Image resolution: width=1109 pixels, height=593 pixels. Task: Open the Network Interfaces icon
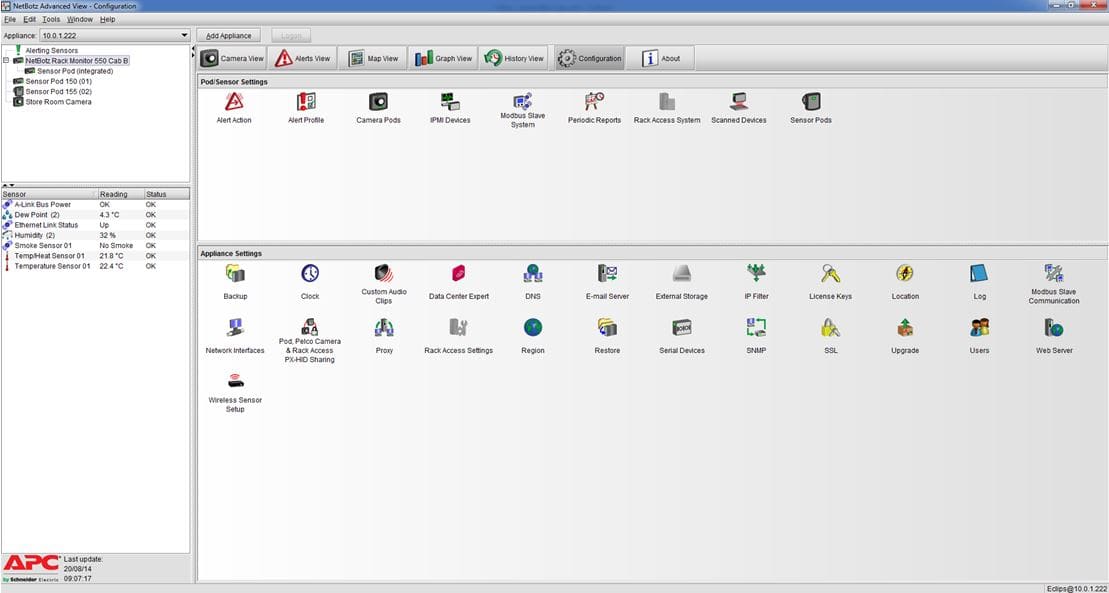(236, 328)
